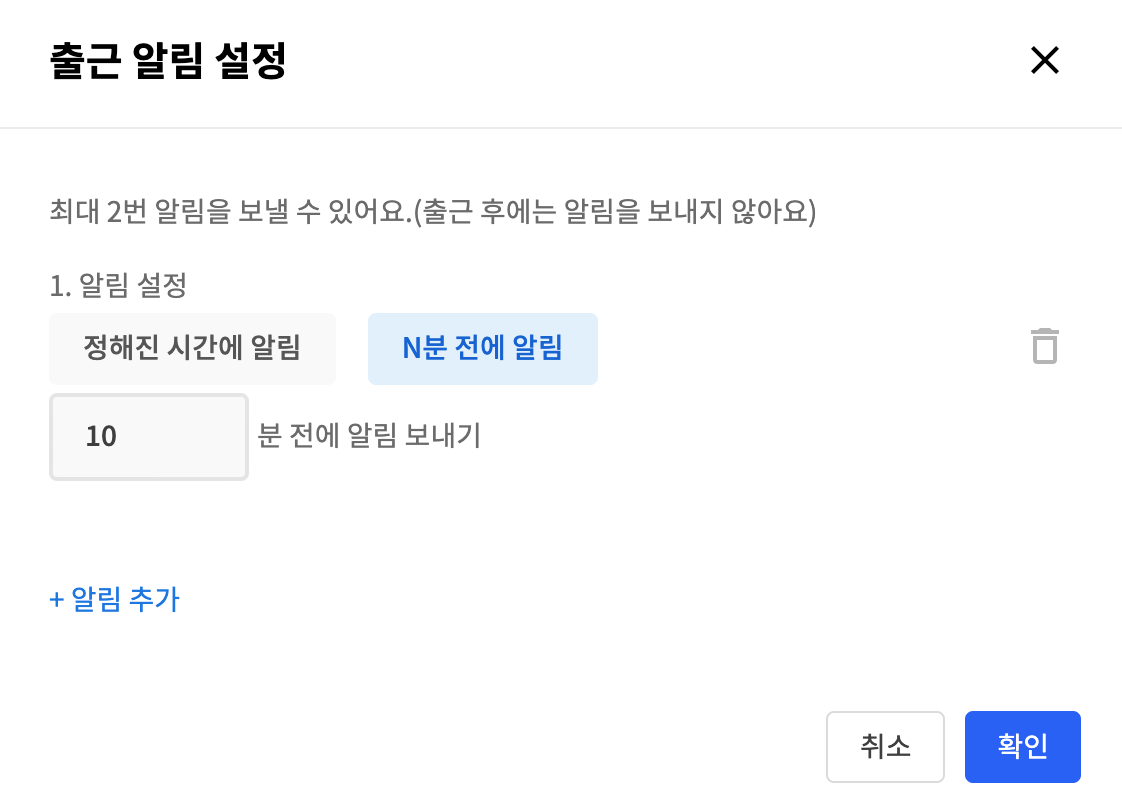Click the 분 전에 알림 보내기 label
The image size is (1122, 806).
pyautogui.click(x=369, y=435)
